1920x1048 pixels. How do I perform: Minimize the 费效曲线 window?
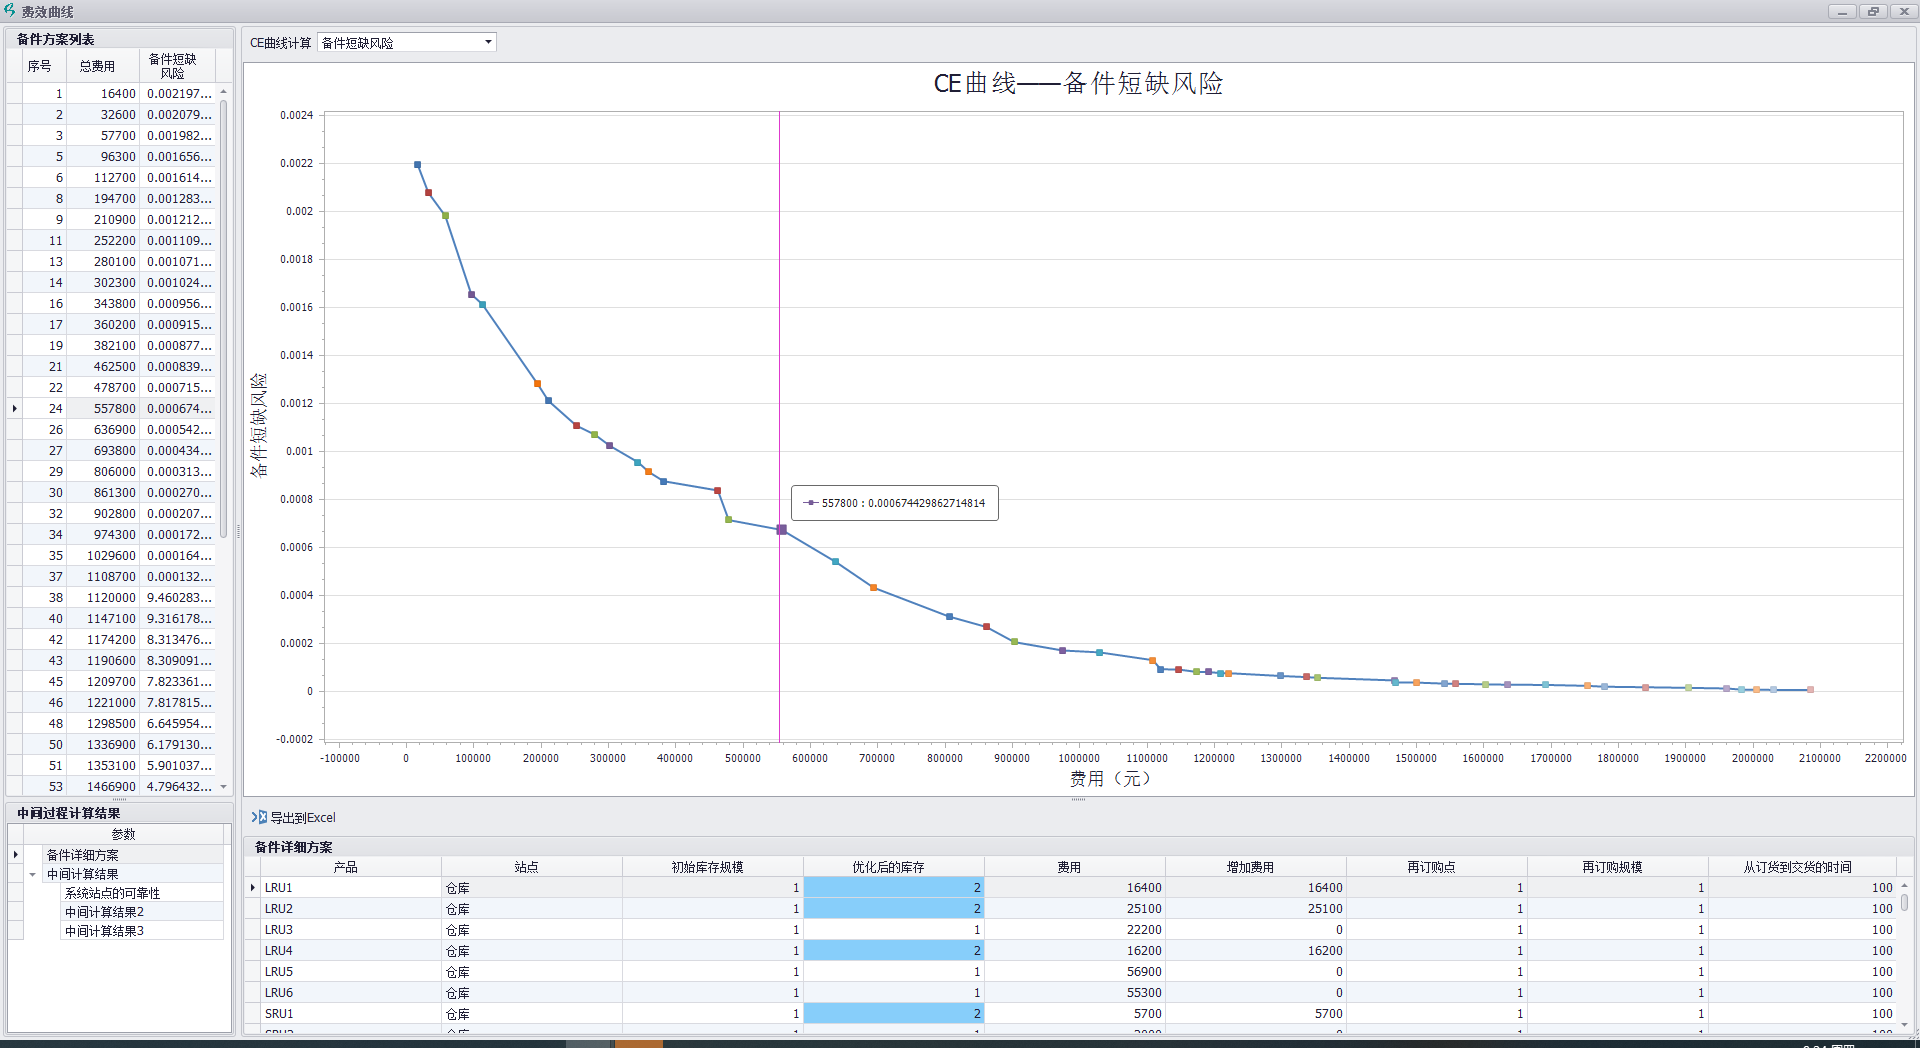(x=1842, y=11)
